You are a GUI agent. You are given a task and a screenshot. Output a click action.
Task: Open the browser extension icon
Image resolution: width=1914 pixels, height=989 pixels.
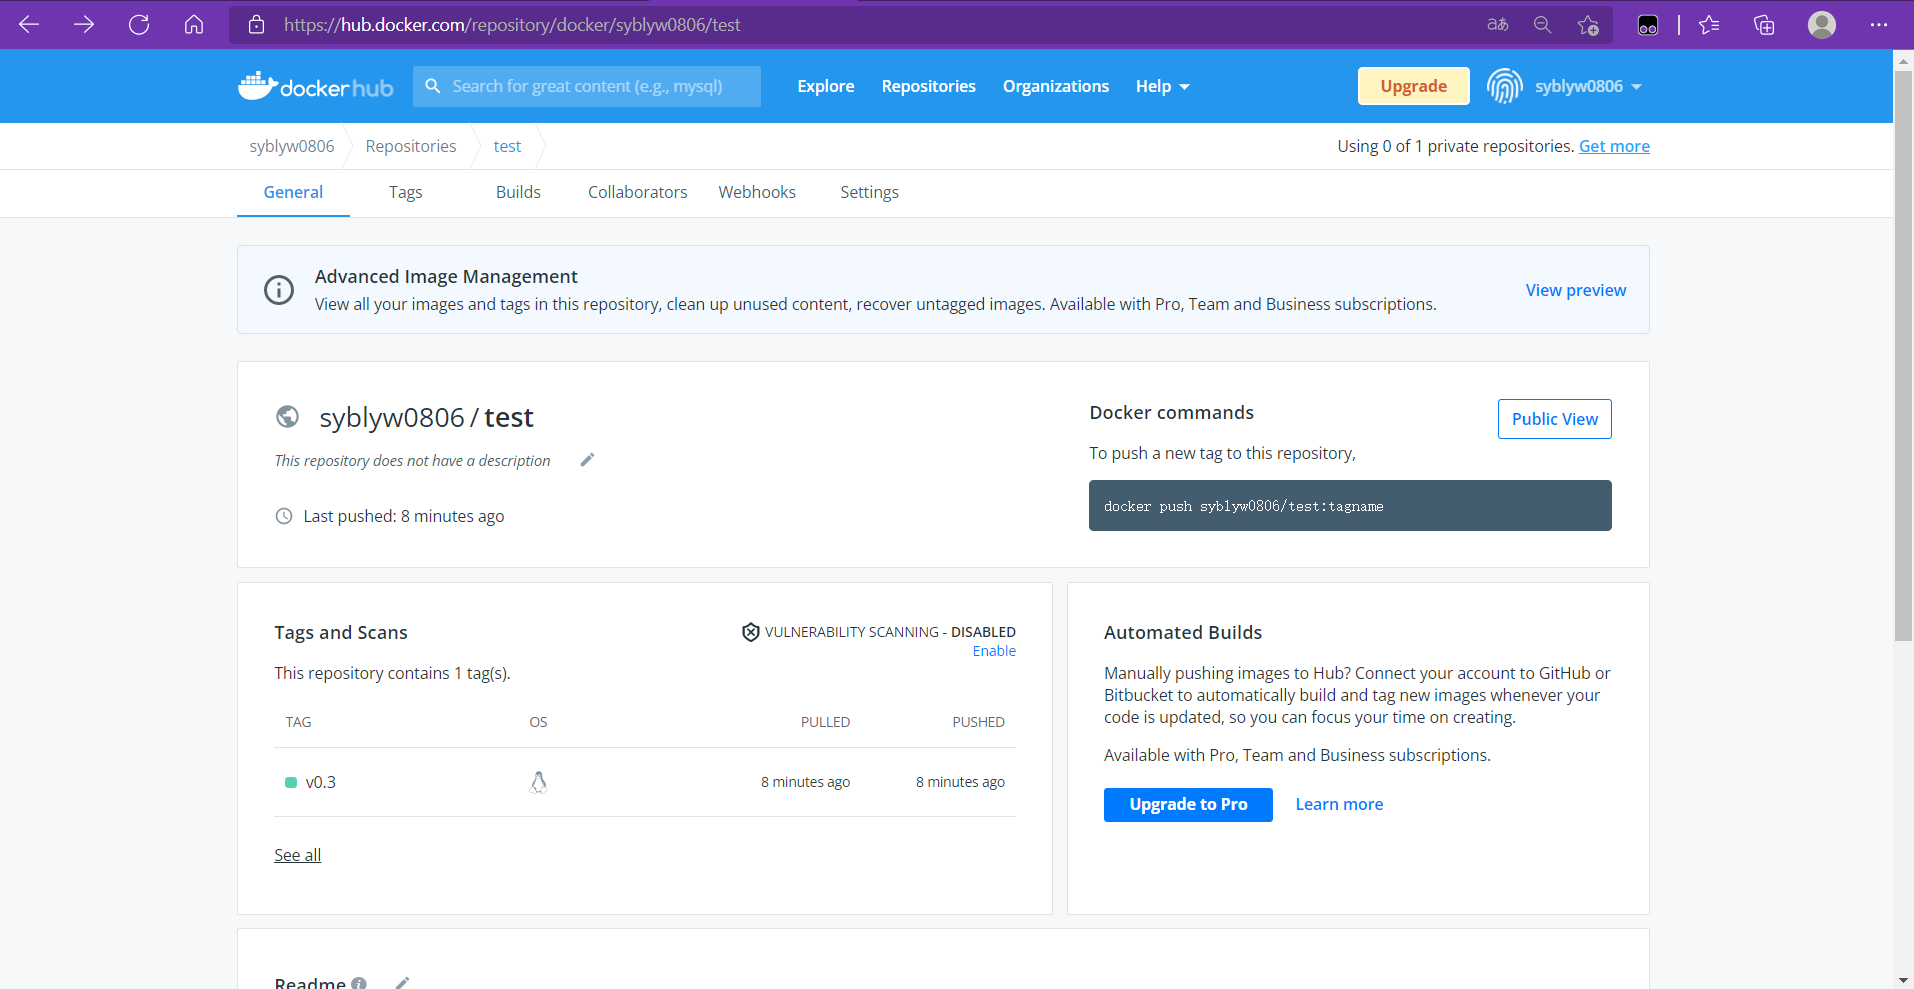[x=1648, y=26]
